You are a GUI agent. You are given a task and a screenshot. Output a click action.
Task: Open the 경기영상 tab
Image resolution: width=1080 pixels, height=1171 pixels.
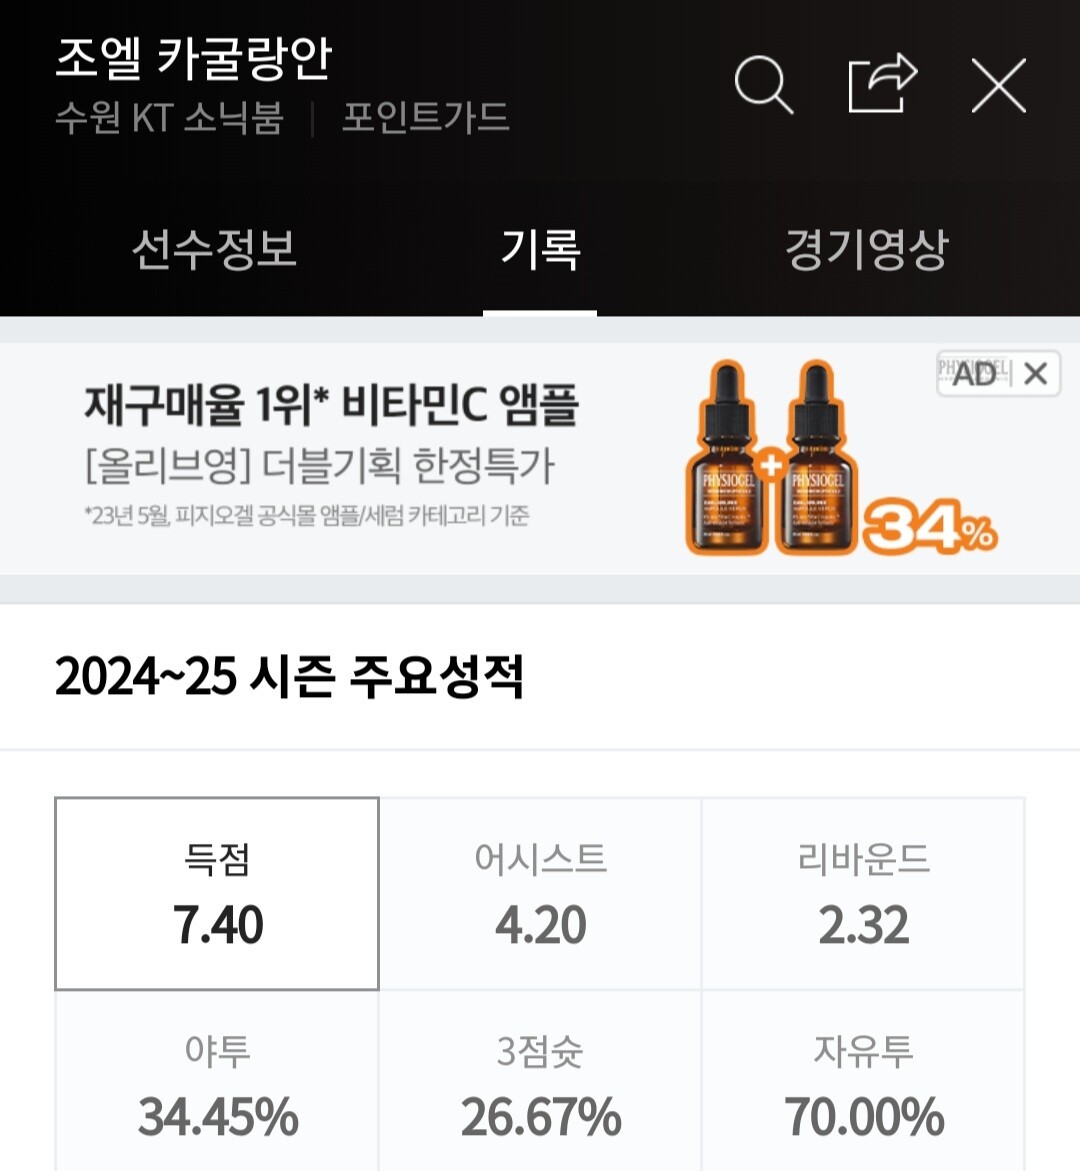866,249
